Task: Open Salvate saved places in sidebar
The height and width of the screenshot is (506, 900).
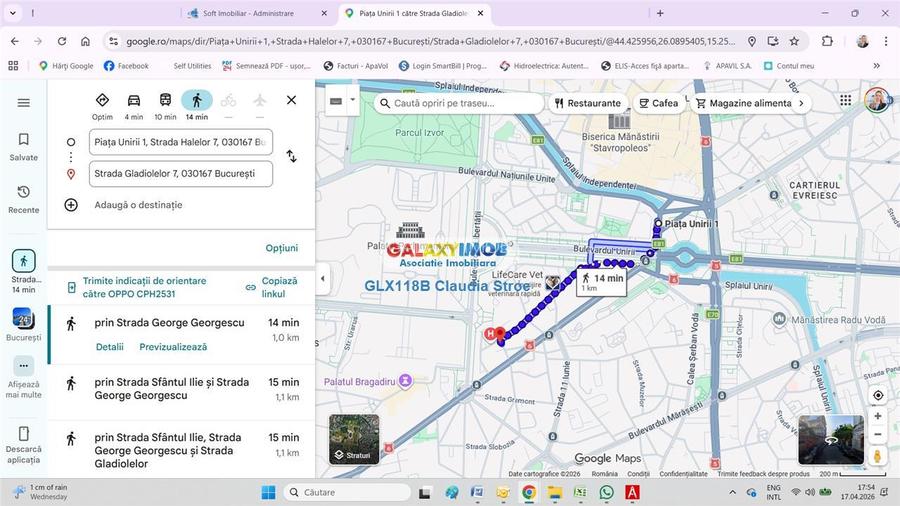Action: click(24, 146)
